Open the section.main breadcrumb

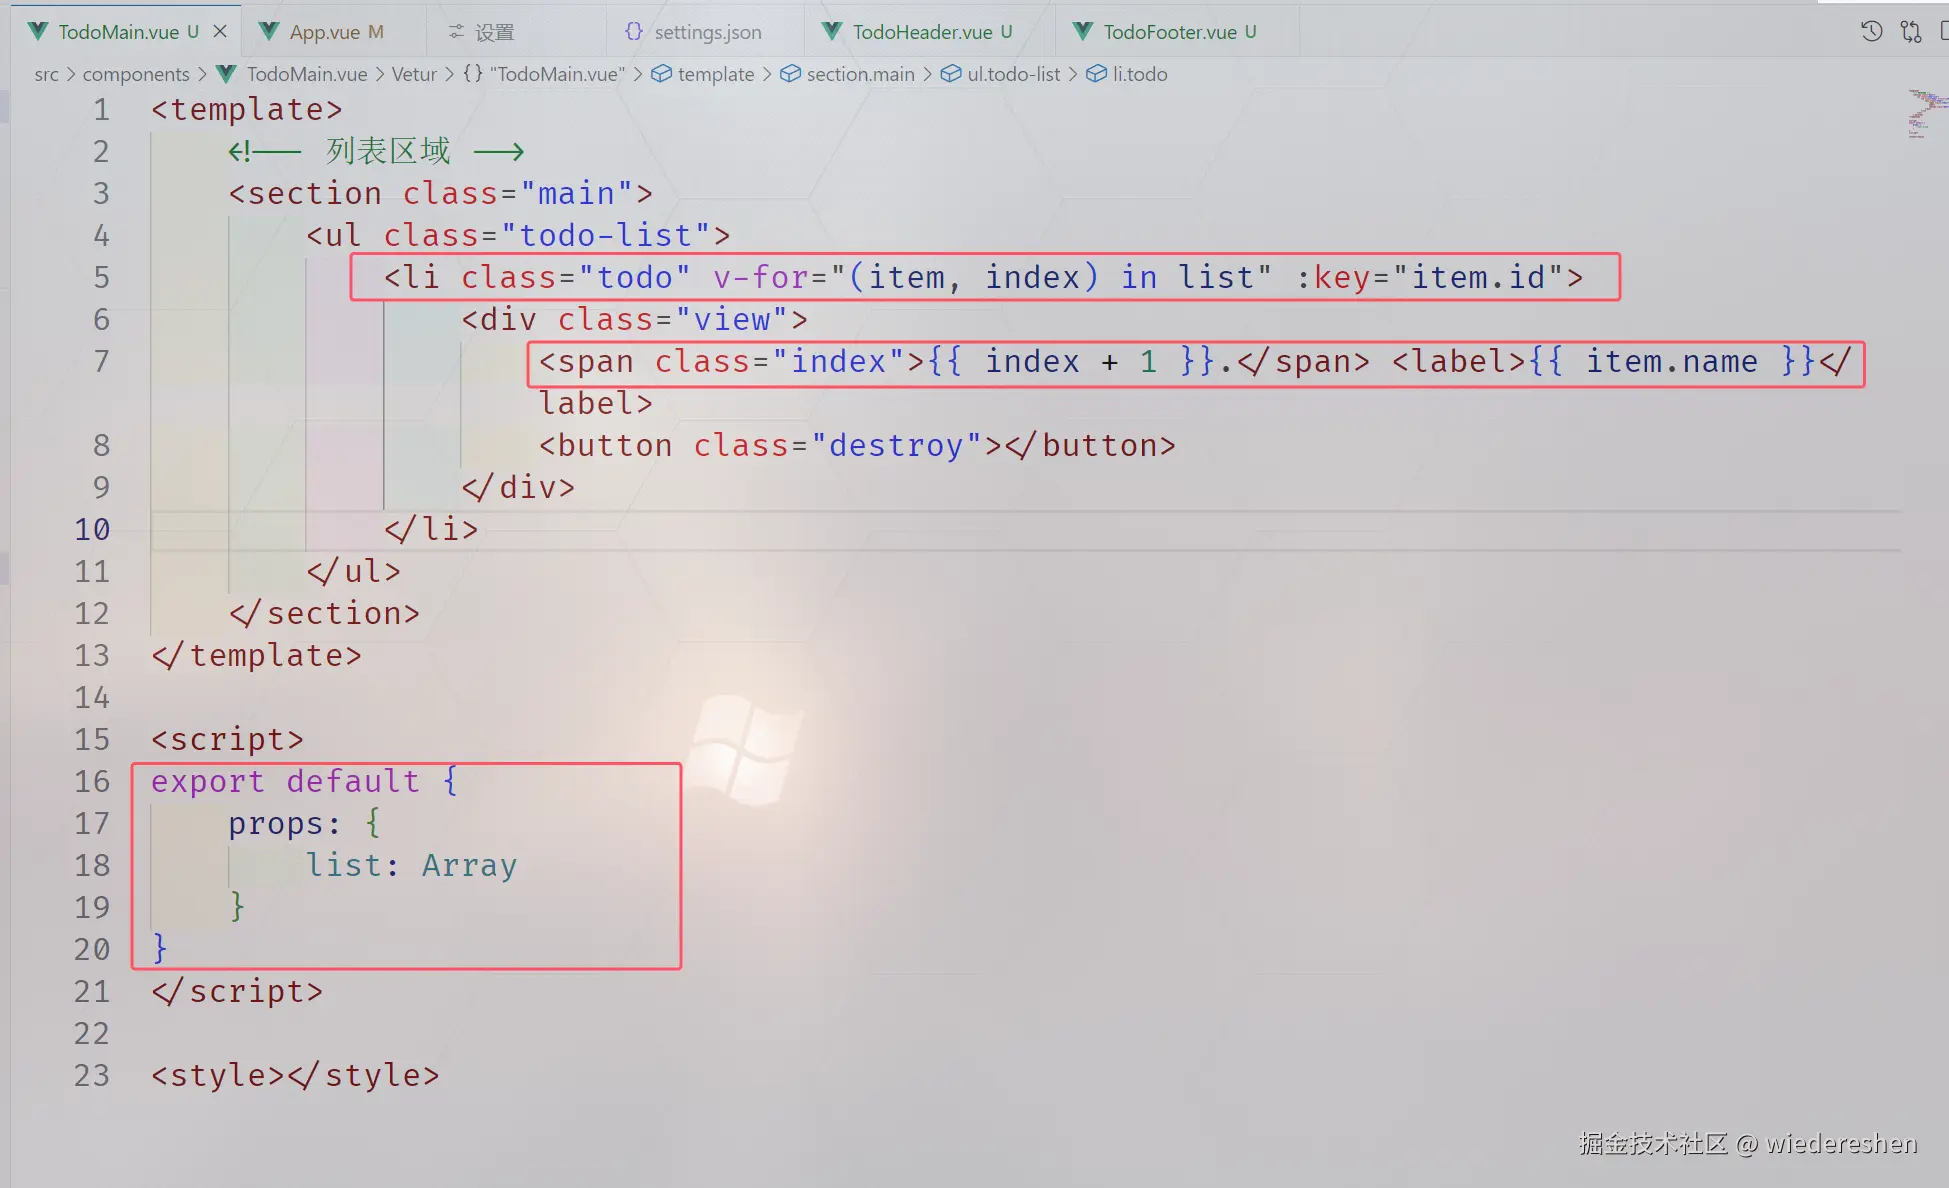point(860,74)
